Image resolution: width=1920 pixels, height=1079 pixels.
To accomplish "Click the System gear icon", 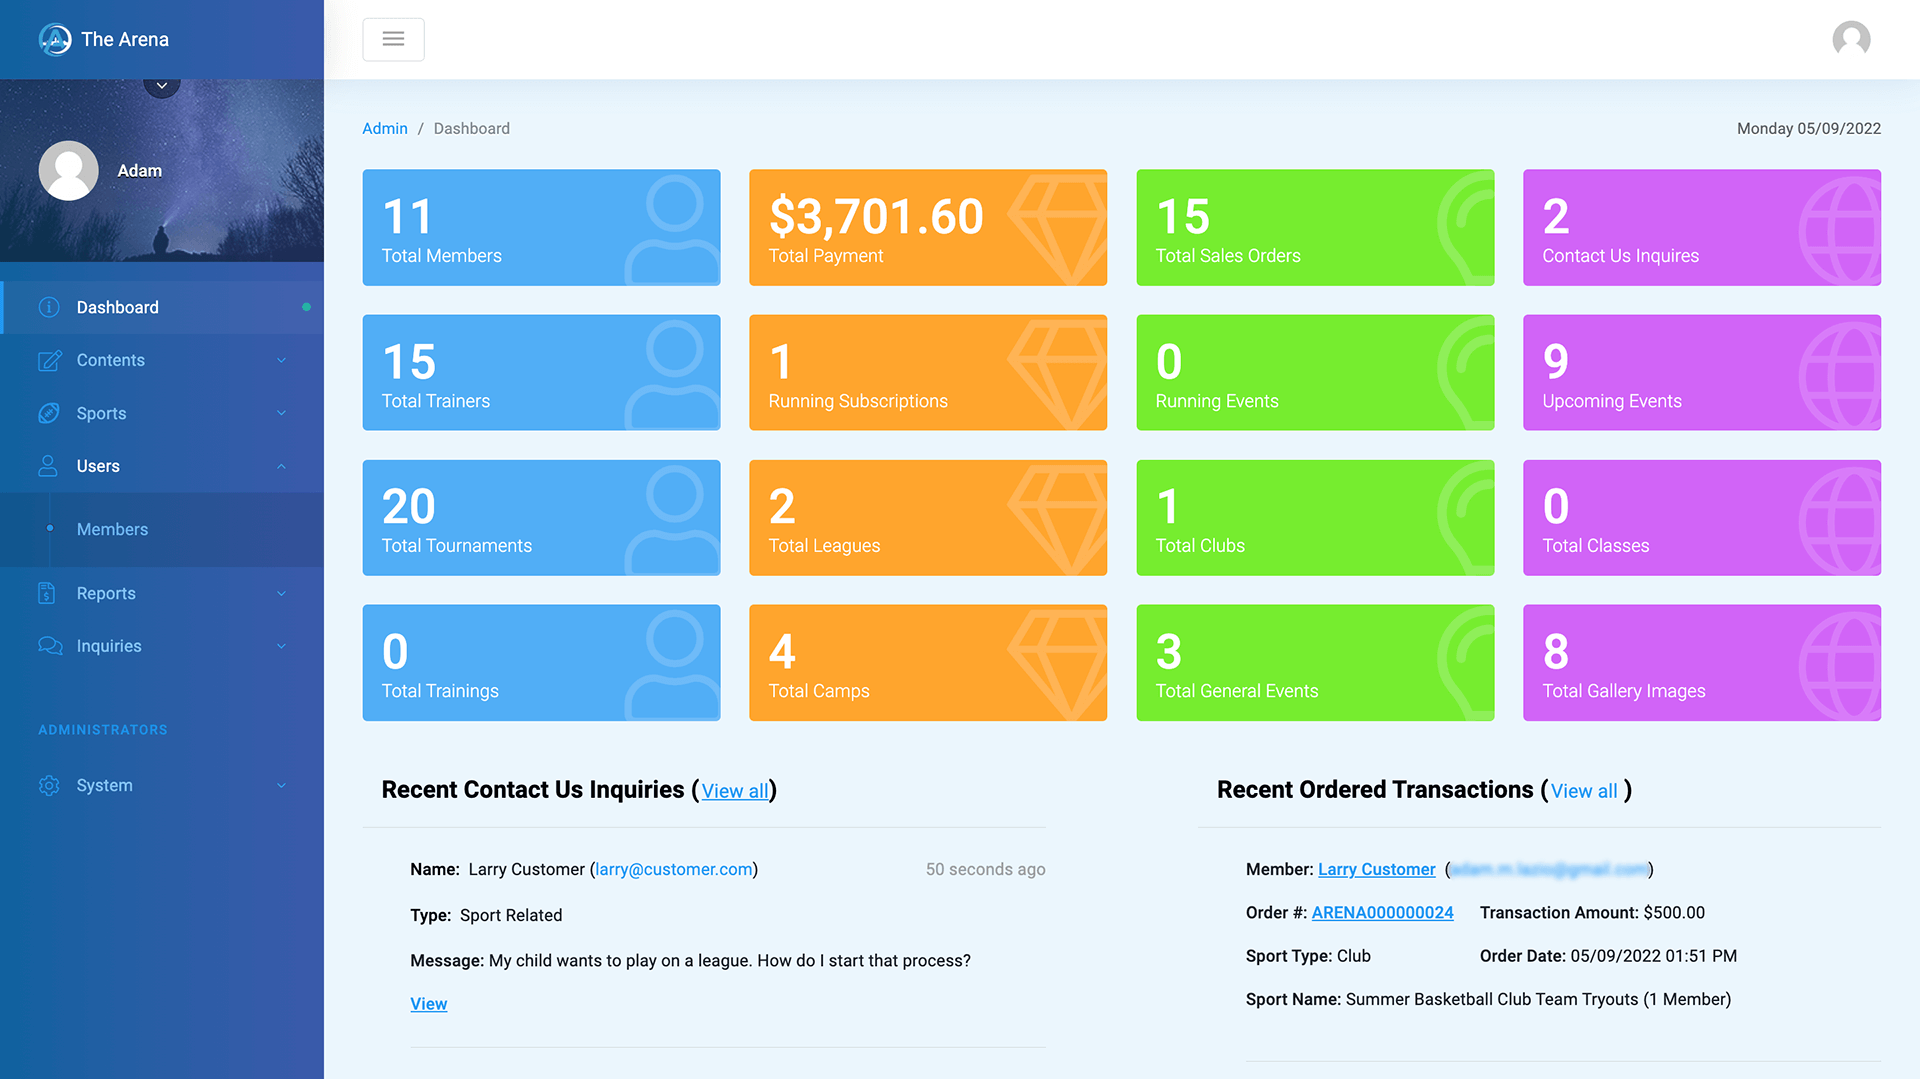I will (x=49, y=785).
